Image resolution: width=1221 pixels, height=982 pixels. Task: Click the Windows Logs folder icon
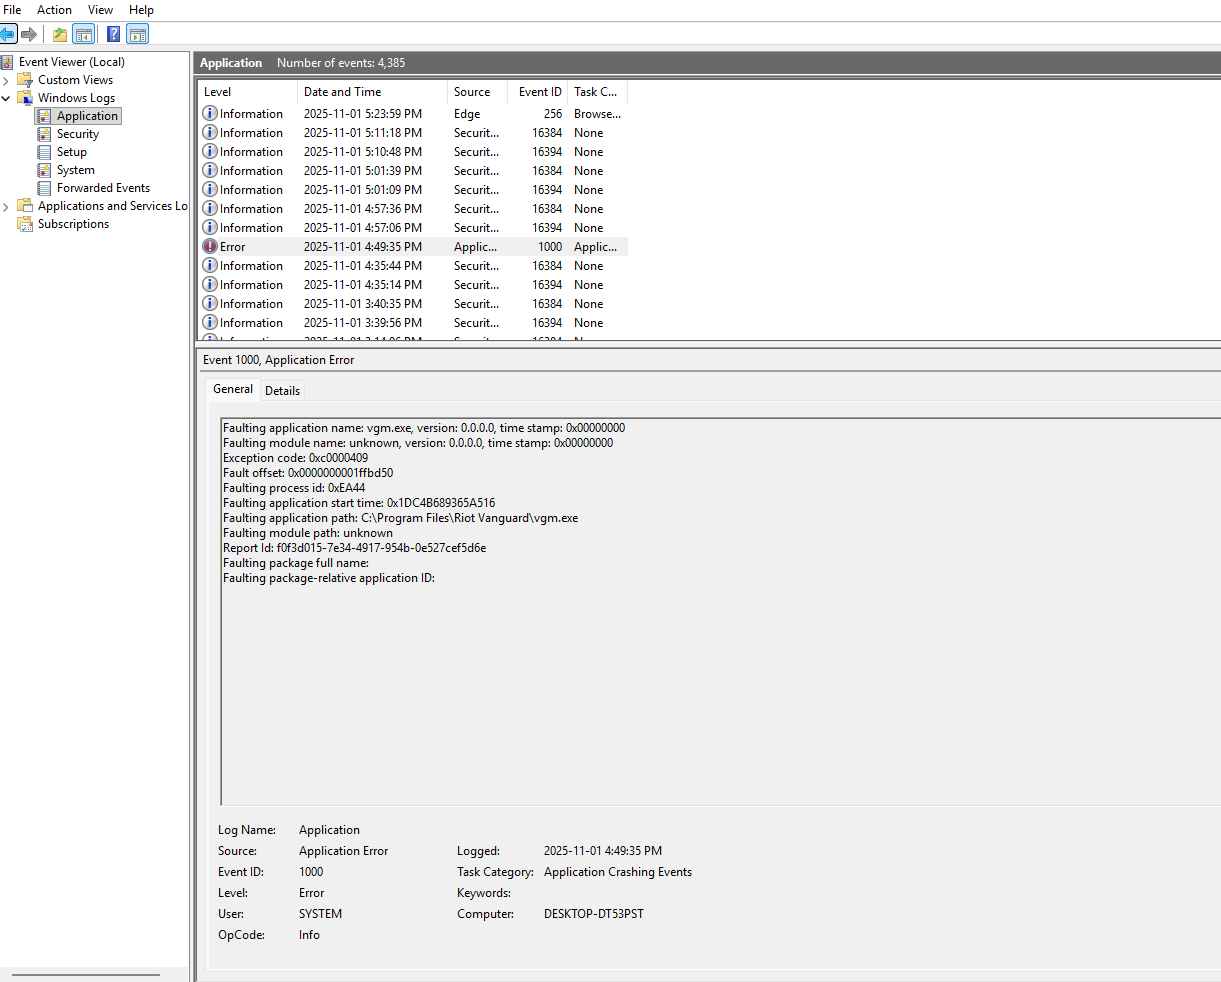pyautogui.click(x=25, y=98)
